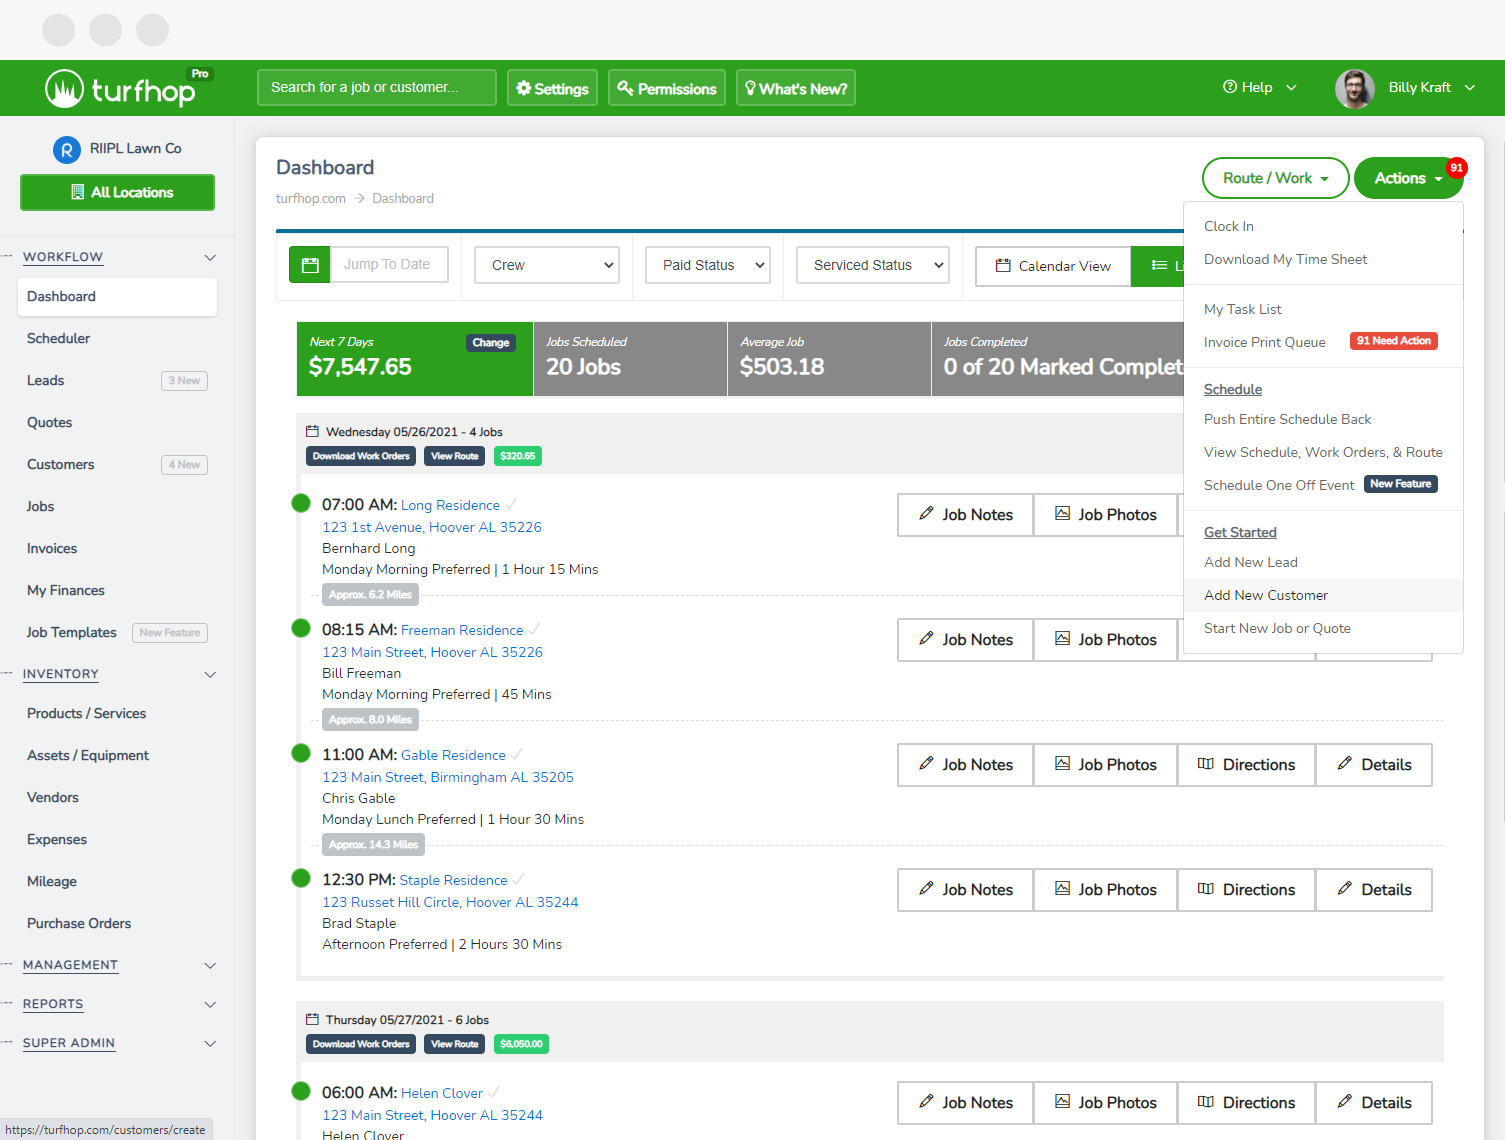Viewport: 1505px width, 1140px height.
Task: Toggle the Helen Clover job checkmark
Action: pos(494,1093)
